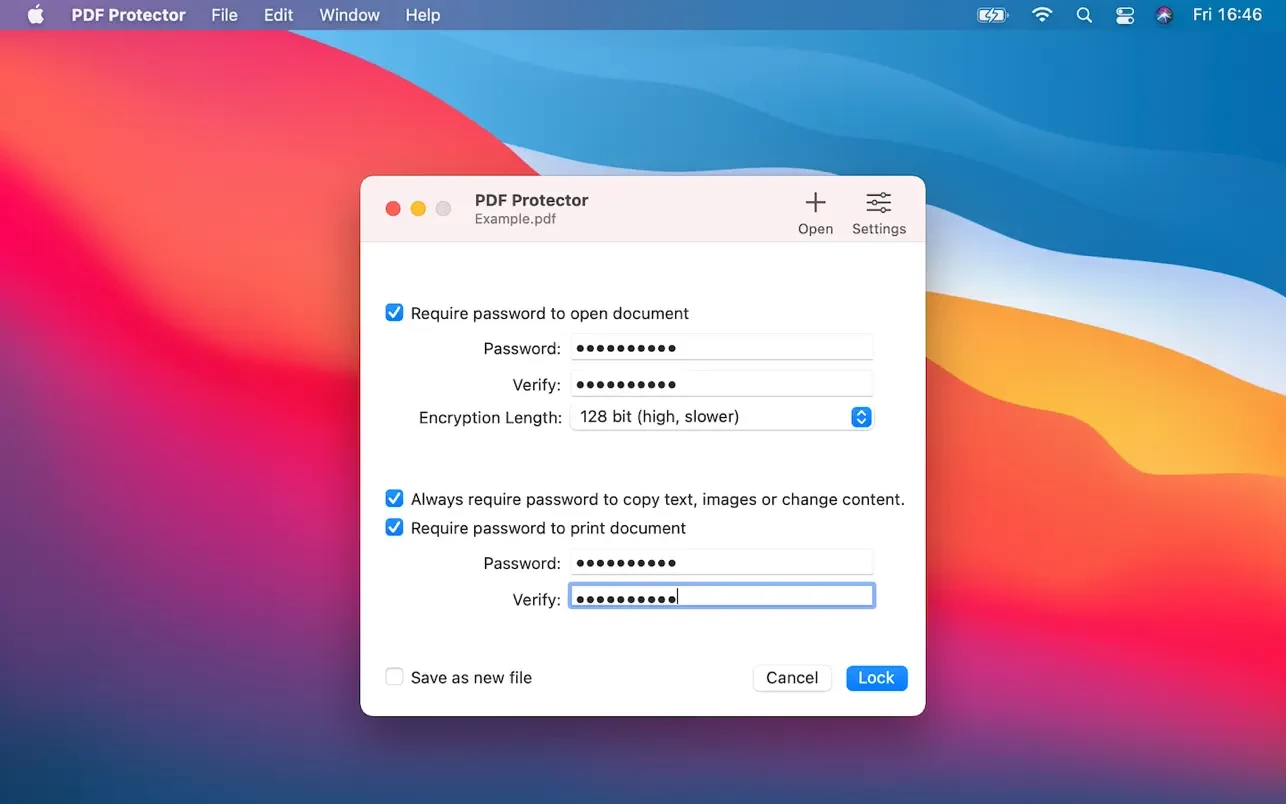Click the Open plus icon in toolbar
Image resolution: width=1286 pixels, height=804 pixels.
[x=815, y=203]
